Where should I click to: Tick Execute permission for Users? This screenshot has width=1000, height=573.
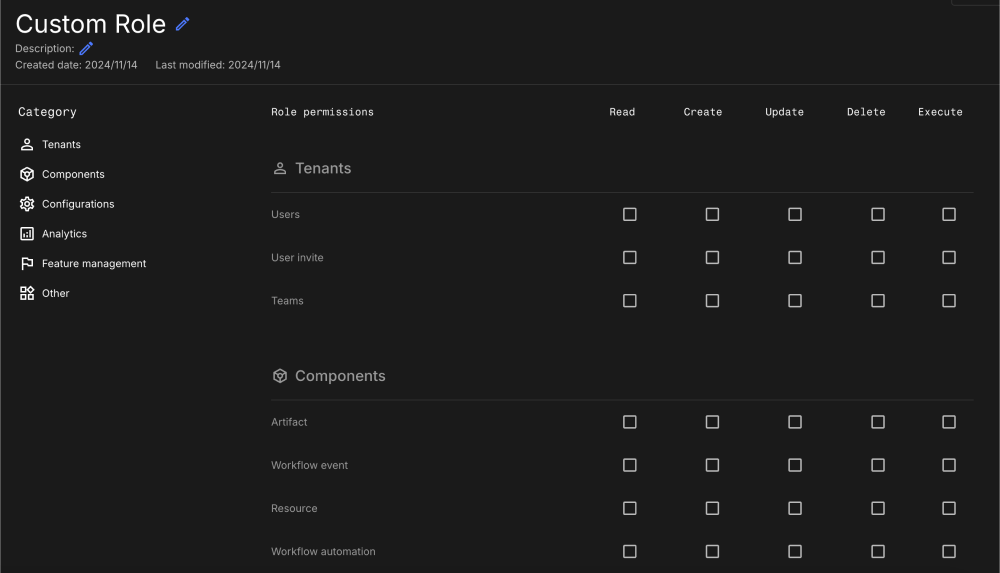949,214
